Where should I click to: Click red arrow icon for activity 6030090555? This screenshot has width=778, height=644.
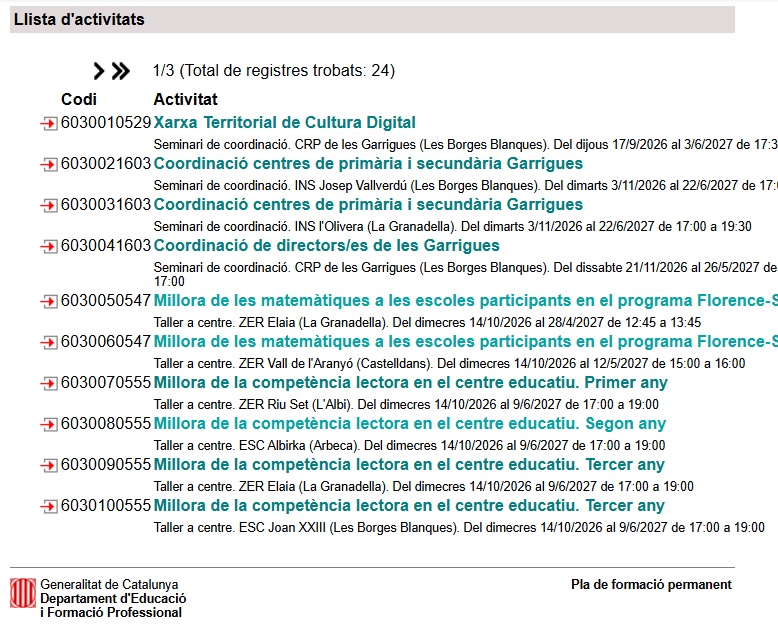point(49,465)
